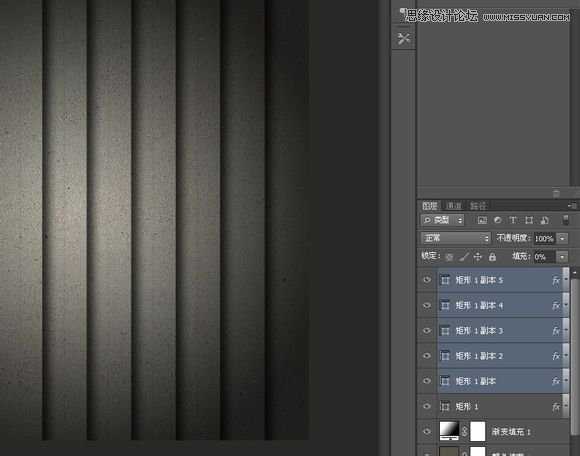Viewport: 580px width, 456px height.
Task: Open the tools icon in the collapsed panel strip
Action: 403,38
